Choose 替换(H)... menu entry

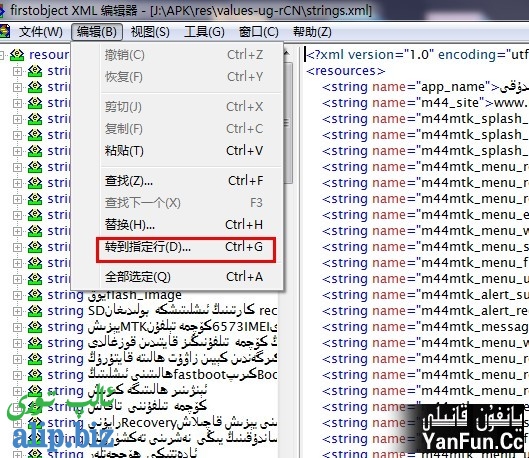[x=184, y=225]
